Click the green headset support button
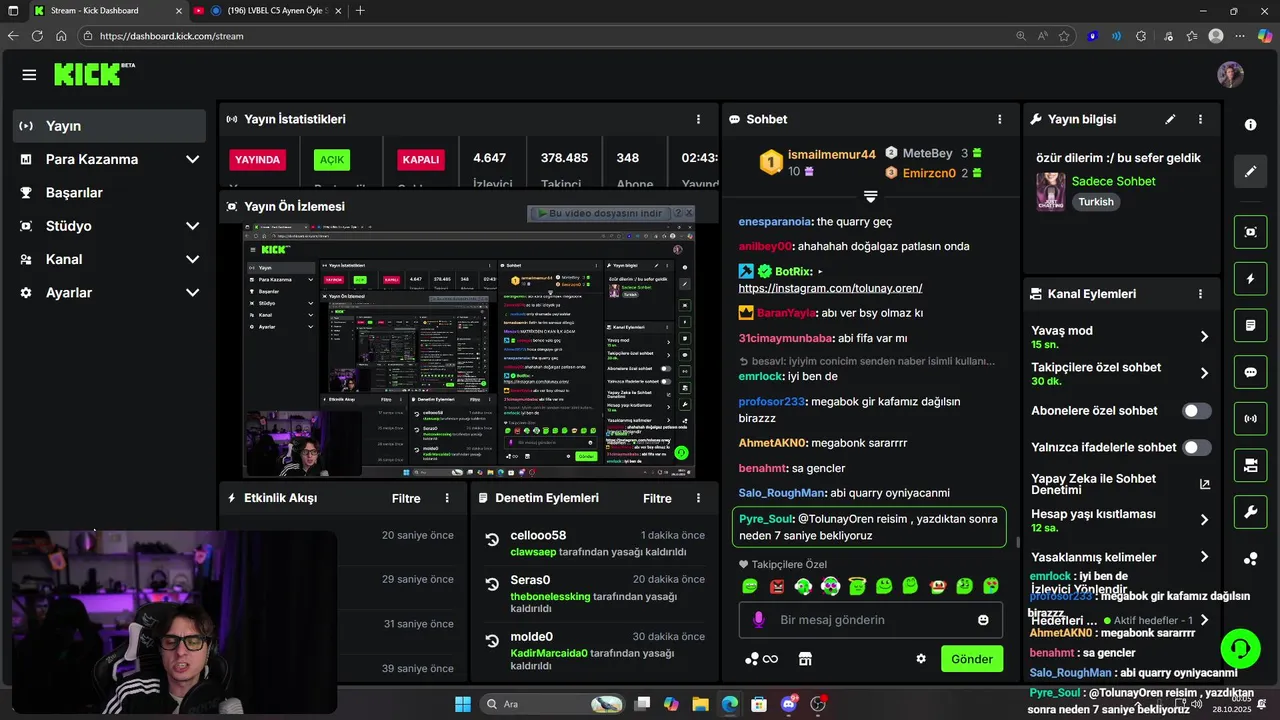 tap(1240, 649)
